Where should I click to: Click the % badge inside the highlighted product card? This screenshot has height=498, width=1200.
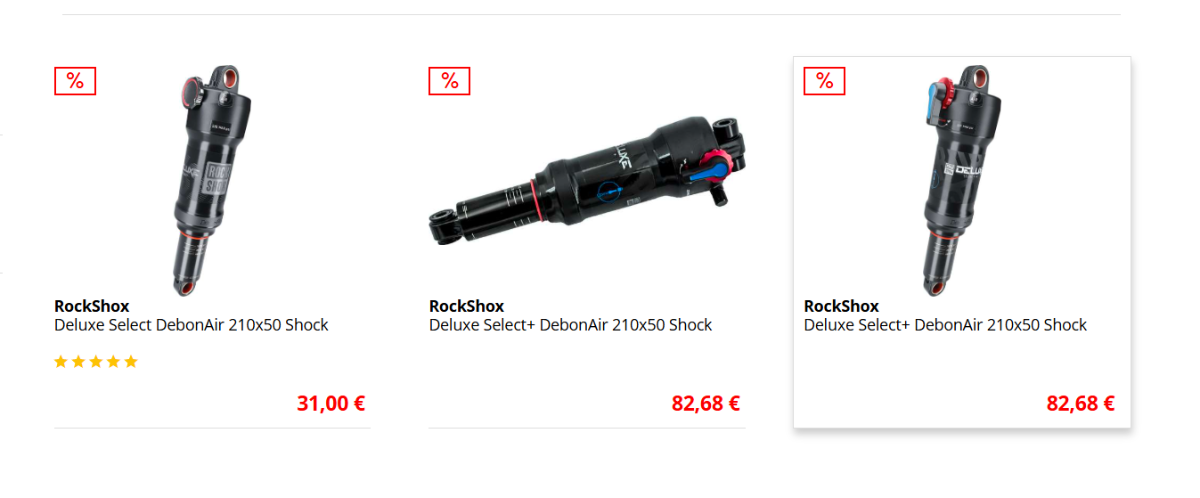coord(825,81)
